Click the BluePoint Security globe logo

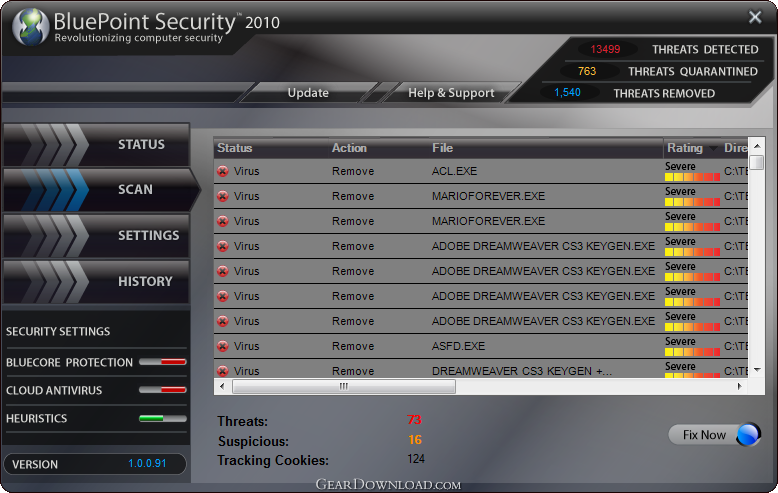click(30, 27)
